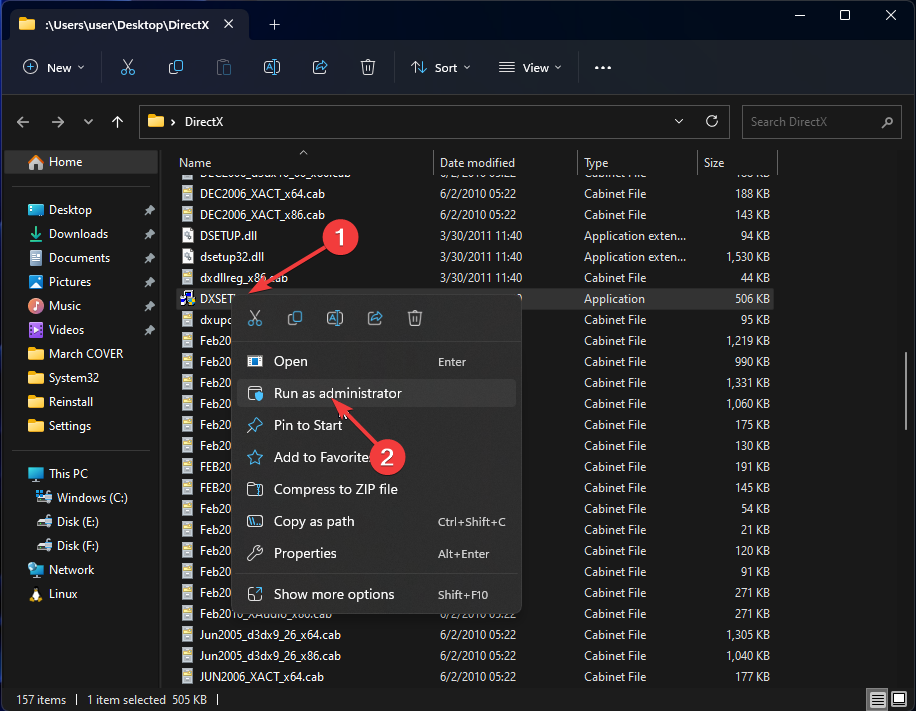Click the vertical scrollbar of file list
This screenshot has height=711, width=916.
coord(907,390)
